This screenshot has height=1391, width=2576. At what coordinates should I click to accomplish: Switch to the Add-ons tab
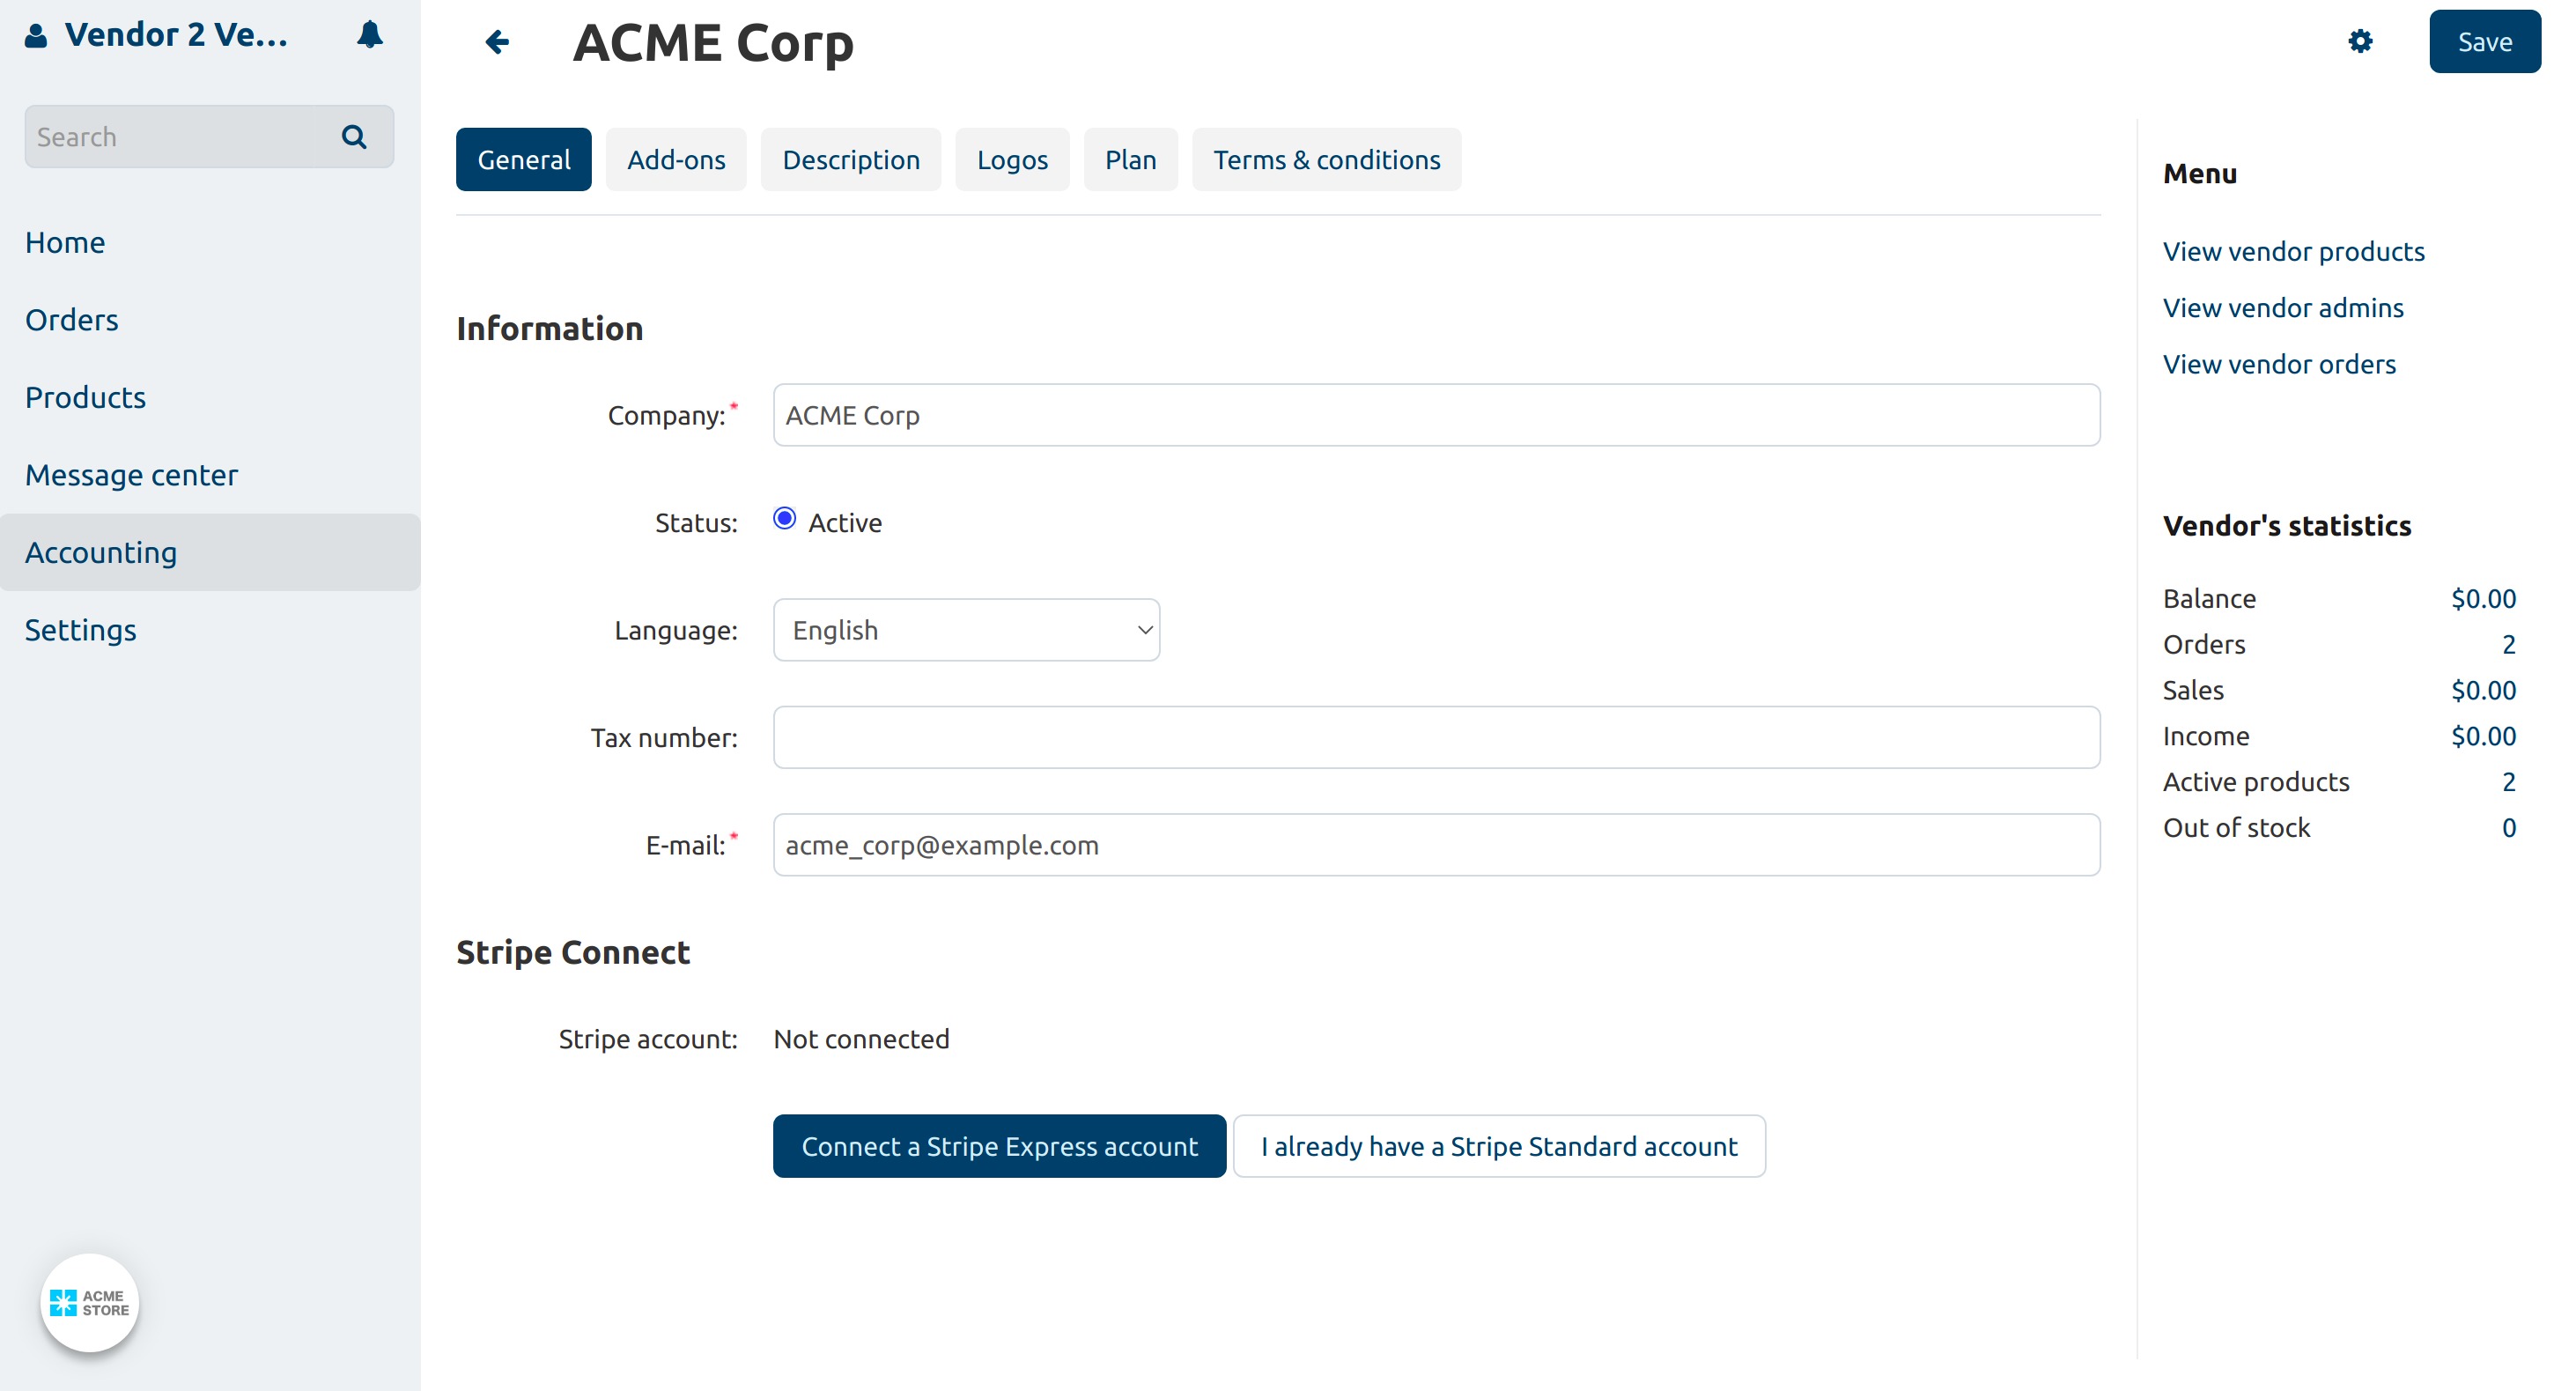pos(676,160)
